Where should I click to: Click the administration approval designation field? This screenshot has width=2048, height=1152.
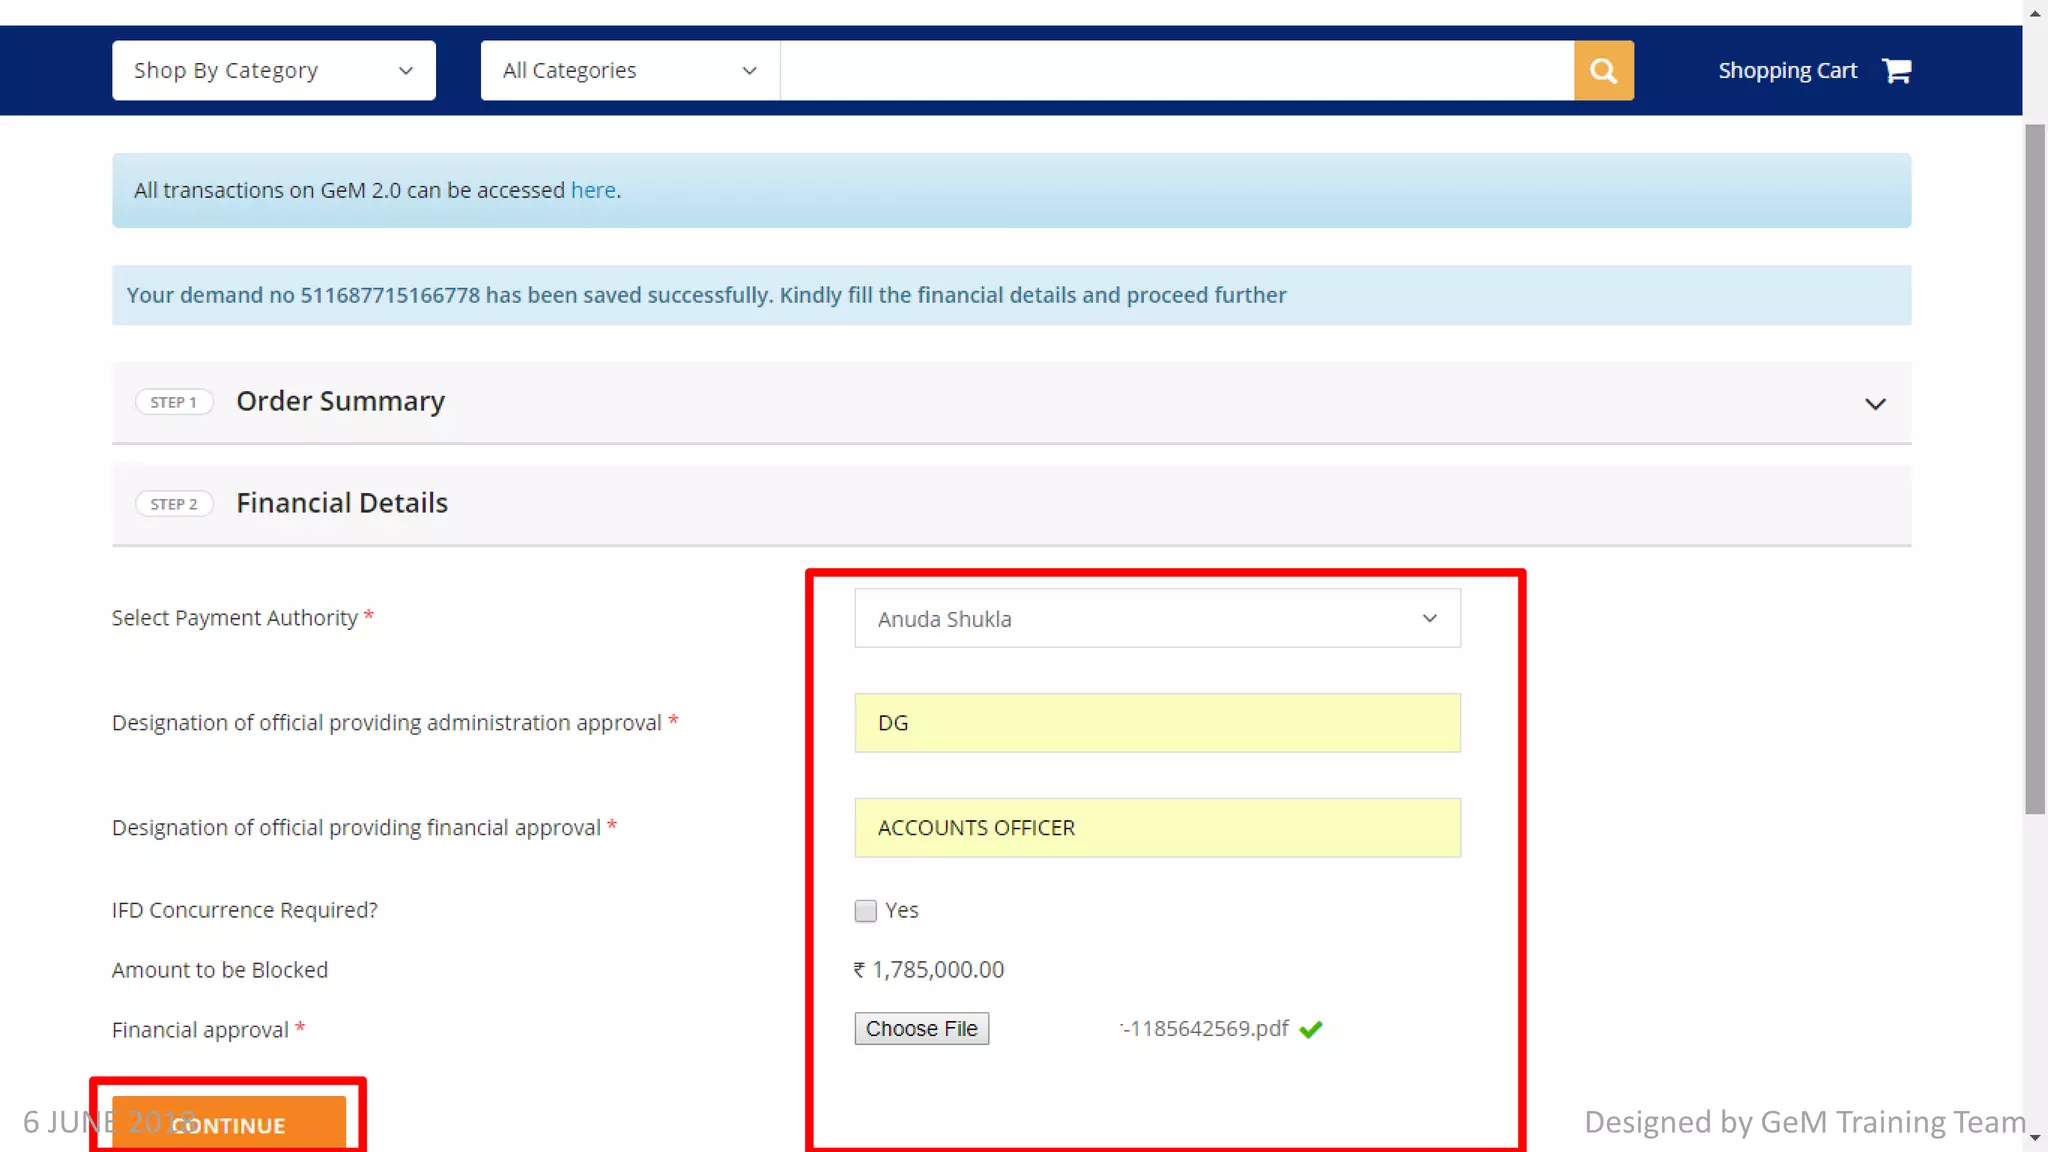(1157, 723)
